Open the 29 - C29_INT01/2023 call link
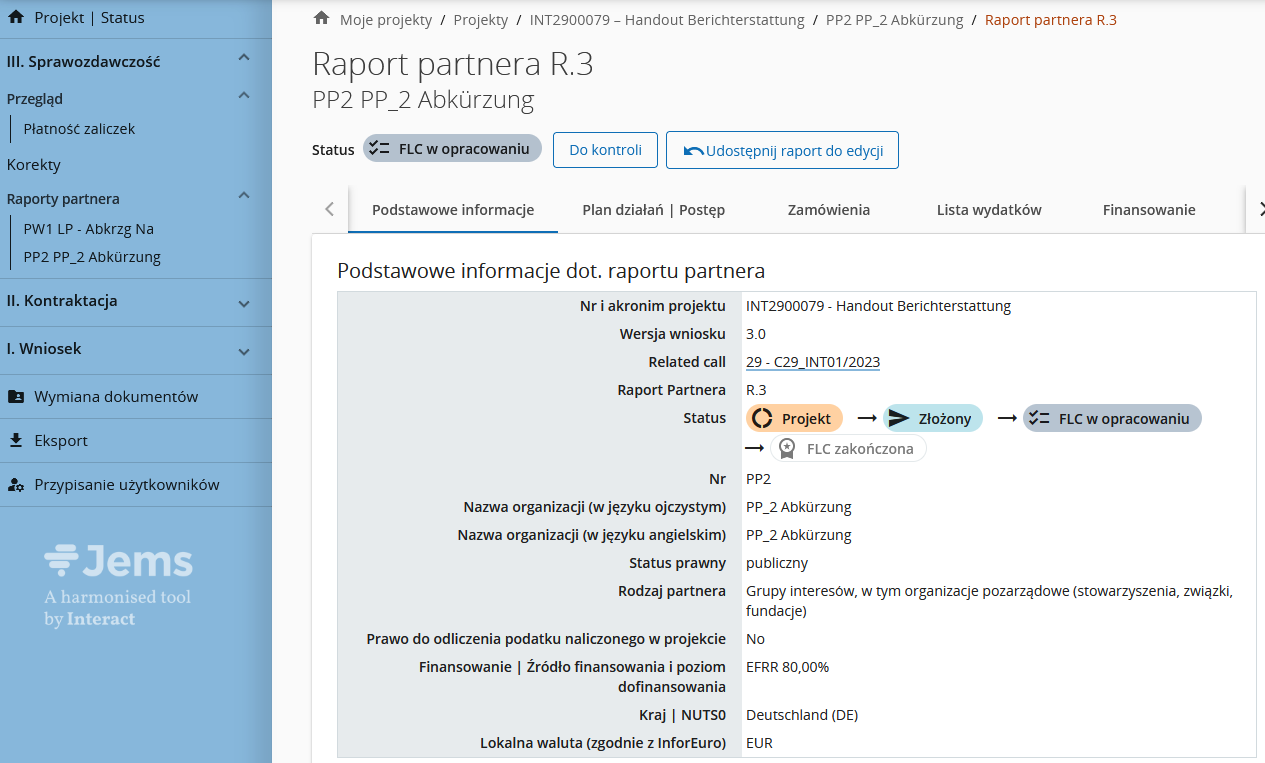1265x763 pixels. point(812,362)
